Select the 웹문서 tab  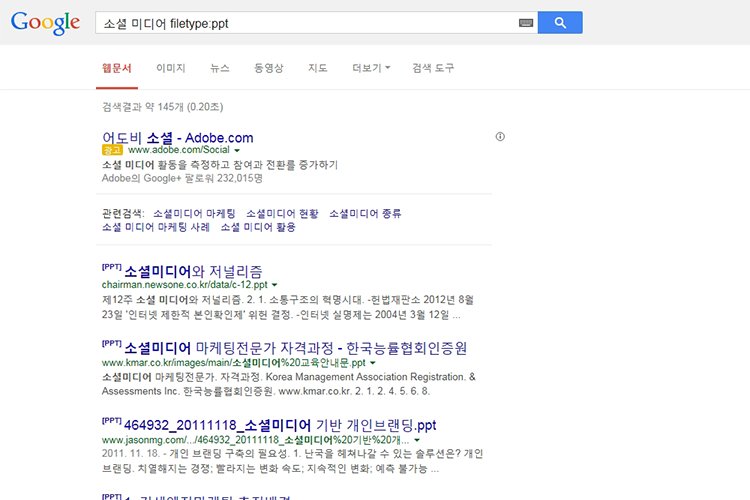coord(117,68)
